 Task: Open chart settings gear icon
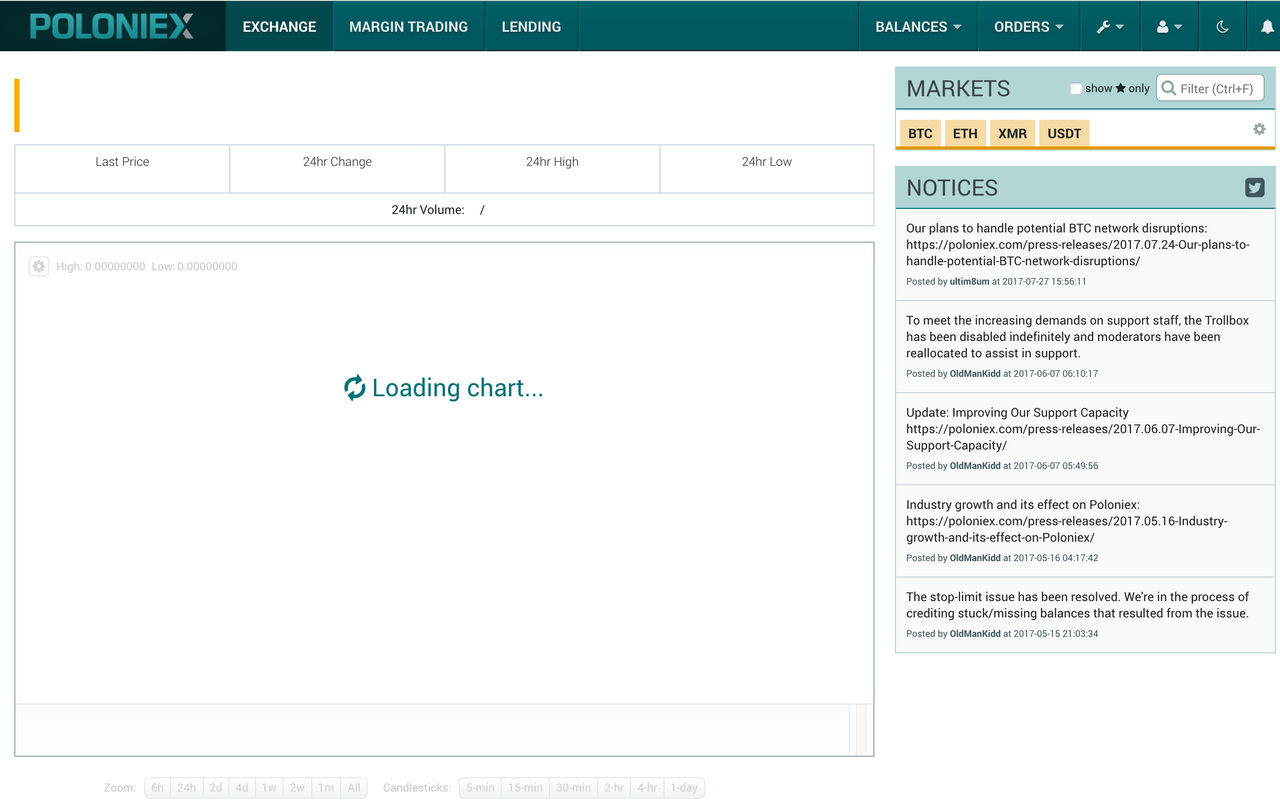point(39,266)
